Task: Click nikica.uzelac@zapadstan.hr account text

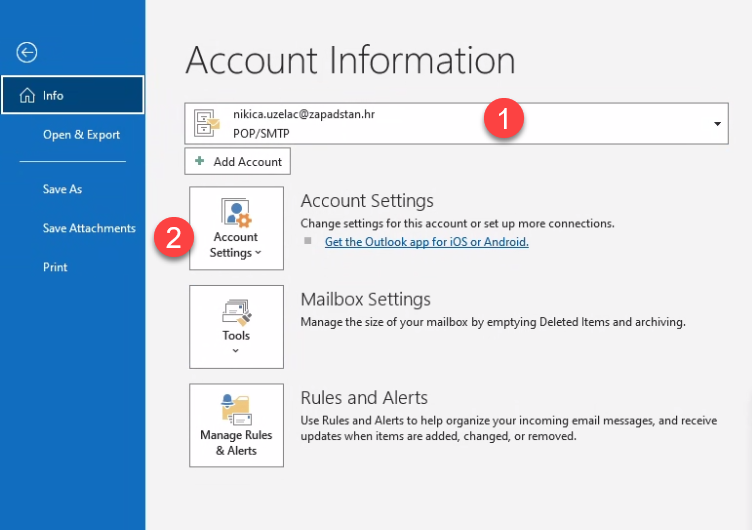Action: click(304, 114)
